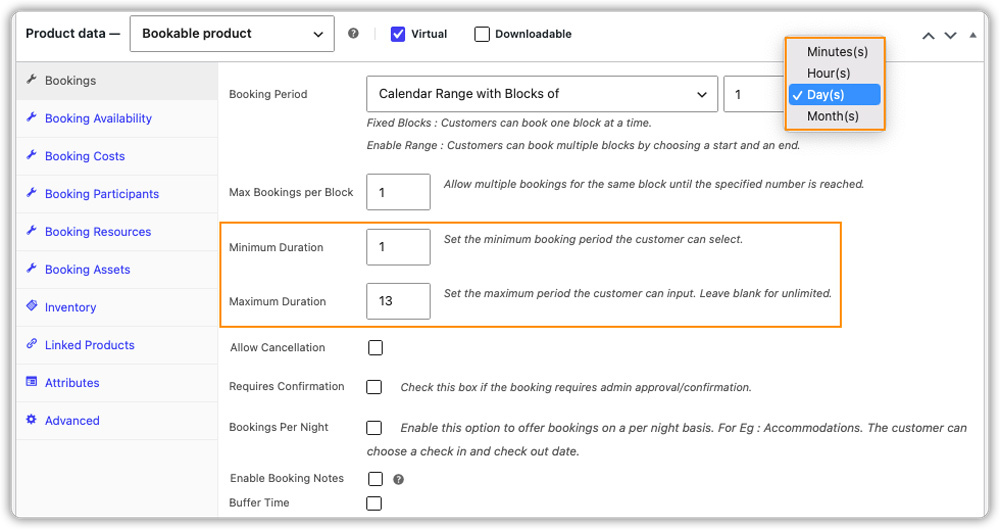Tick Enable Booking Notes checkbox
Image resolution: width=1000 pixels, height=530 pixels.
coord(376,479)
